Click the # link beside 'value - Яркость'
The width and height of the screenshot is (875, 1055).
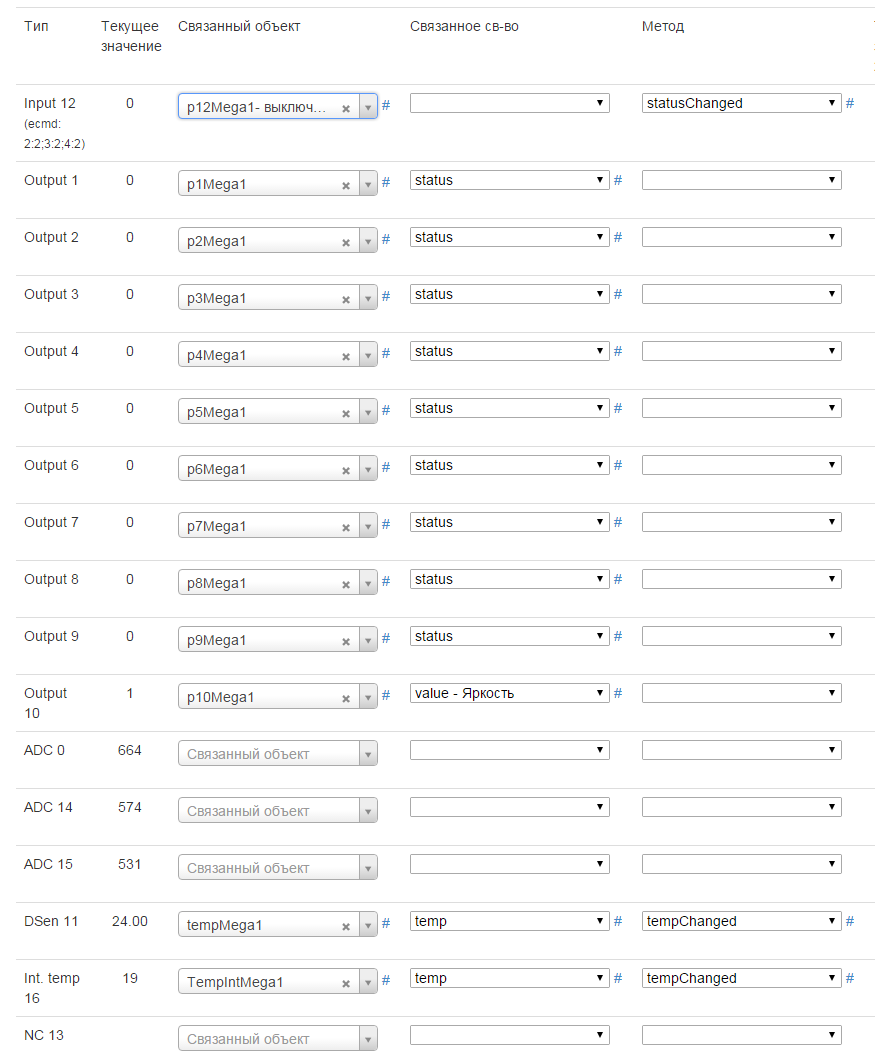pos(618,693)
